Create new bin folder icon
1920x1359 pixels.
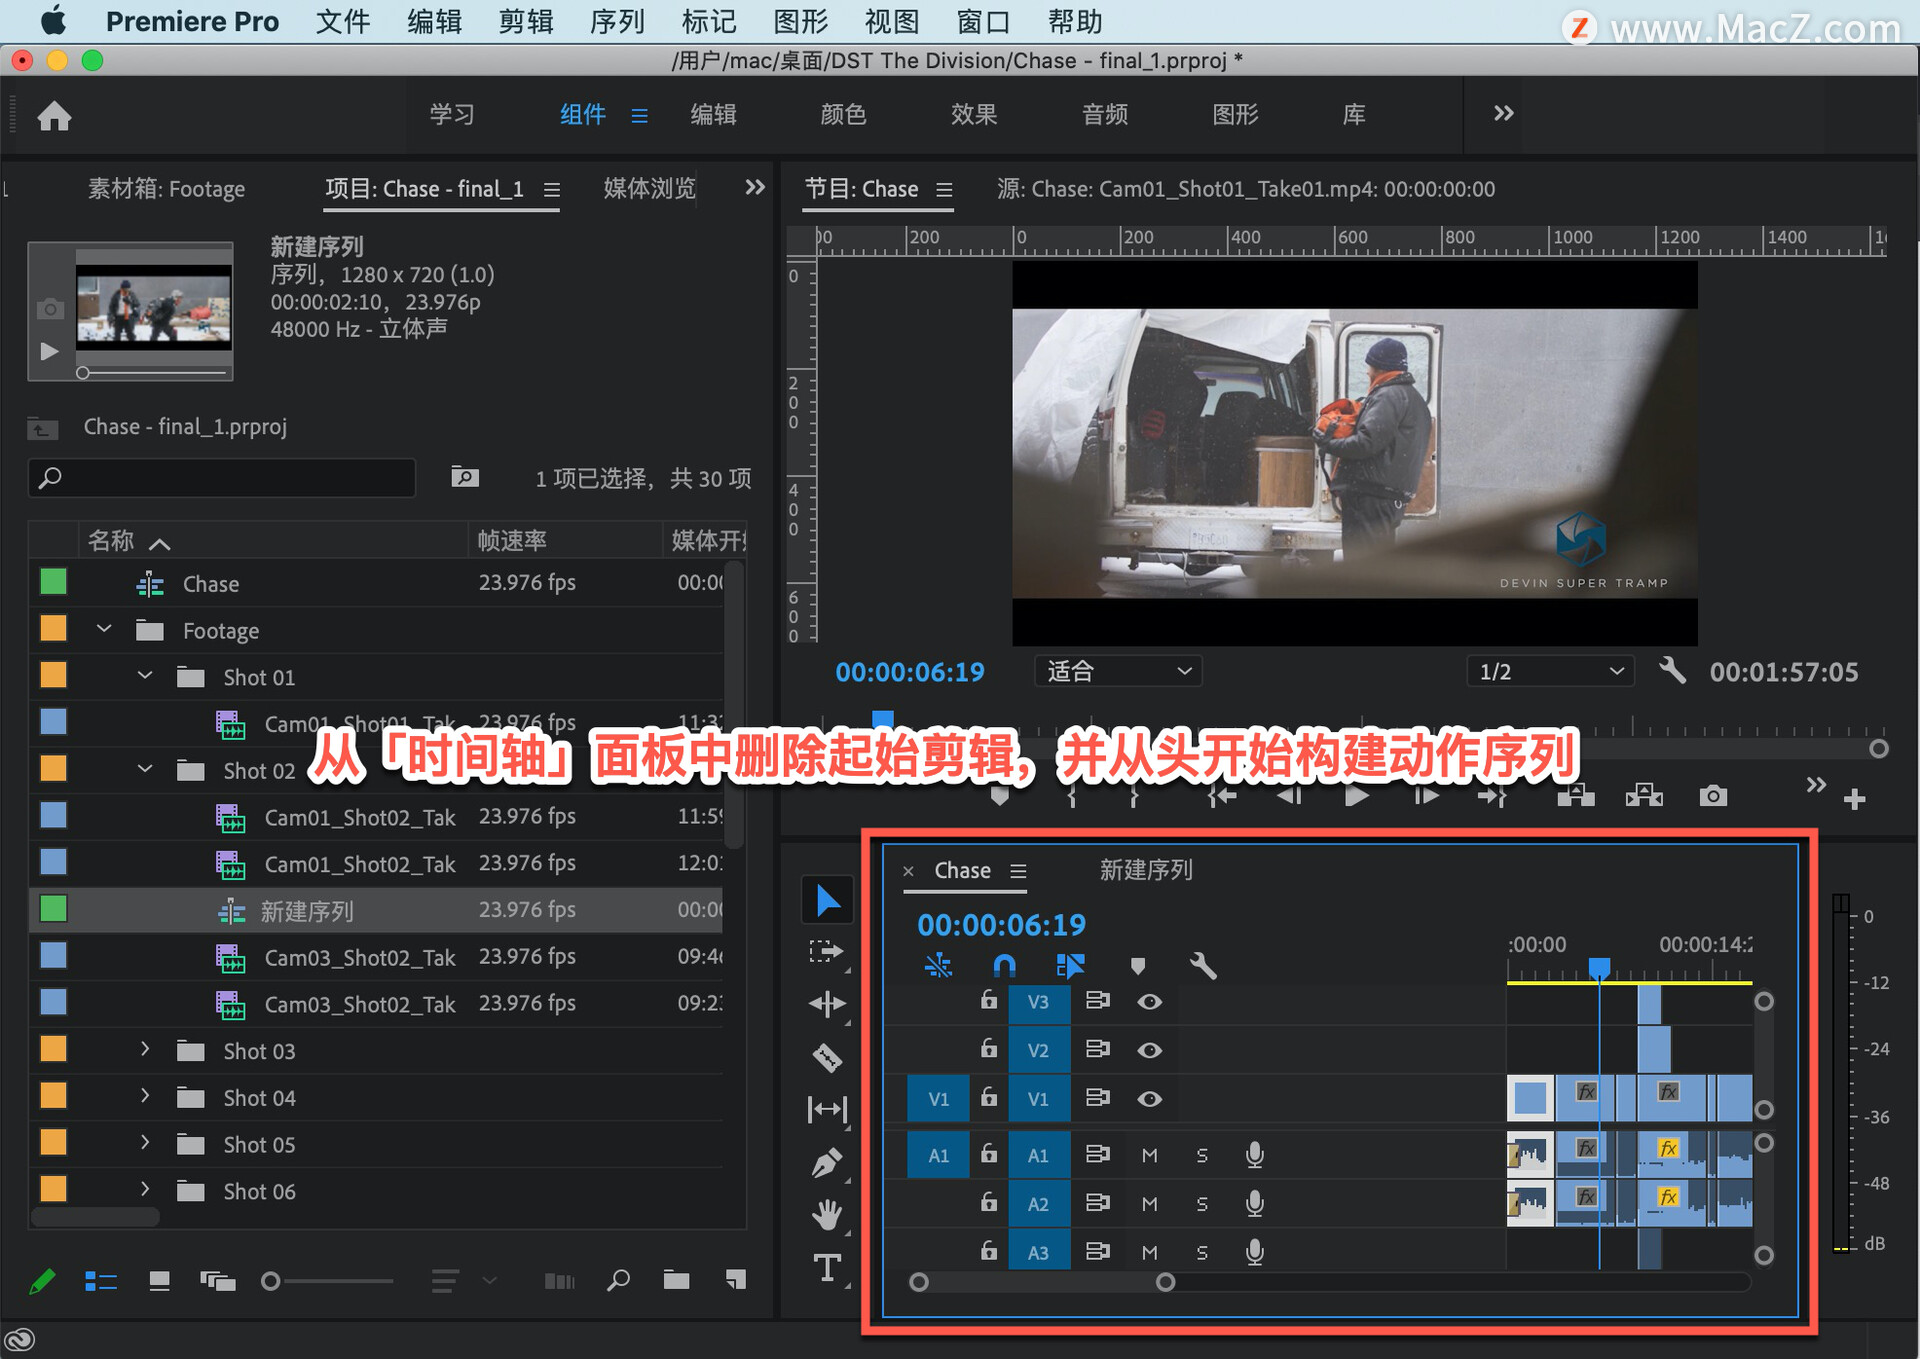click(x=676, y=1280)
